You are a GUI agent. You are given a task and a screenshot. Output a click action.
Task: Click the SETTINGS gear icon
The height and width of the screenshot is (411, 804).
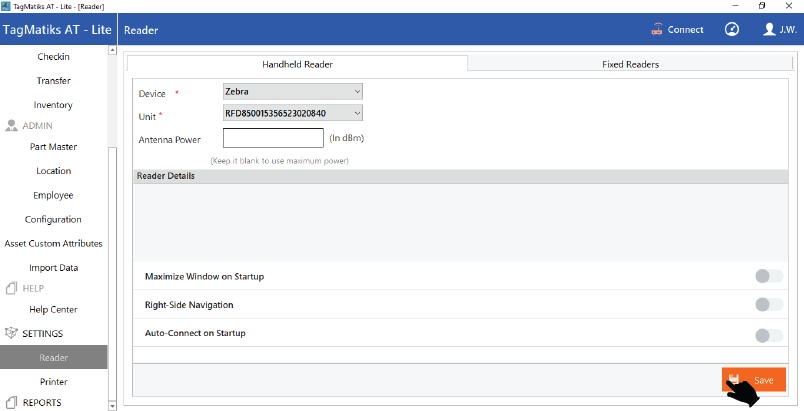pyautogui.click(x=12, y=333)
